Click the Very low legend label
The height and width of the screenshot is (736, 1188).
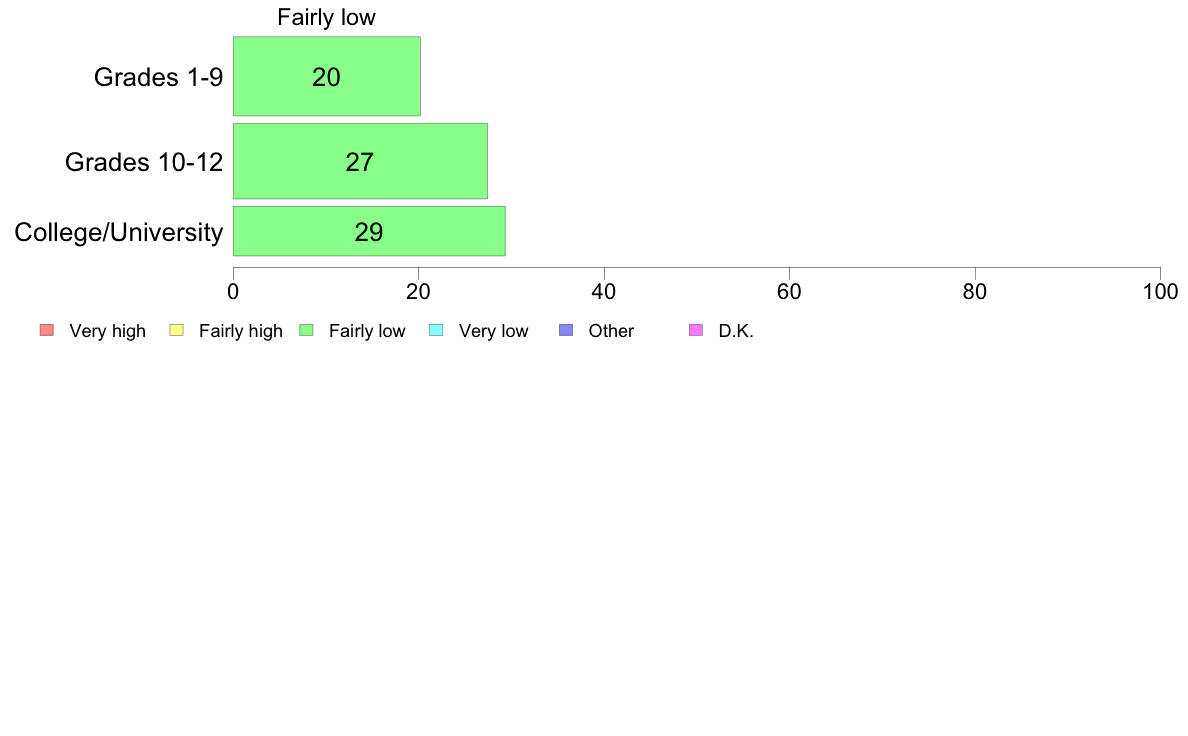(493, 331)
